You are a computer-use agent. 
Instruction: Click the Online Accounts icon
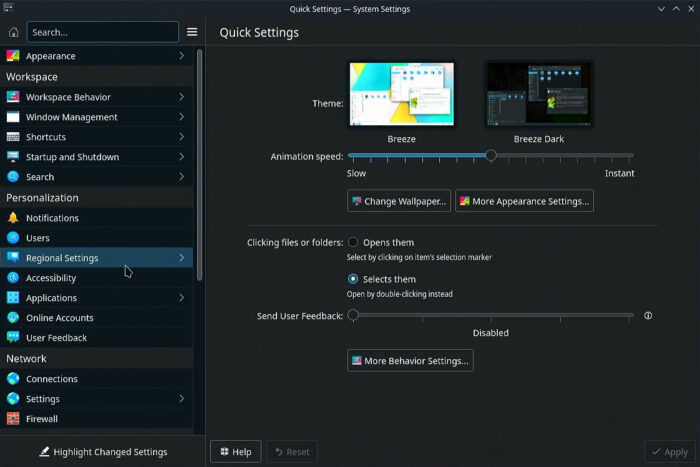(13, 317)
